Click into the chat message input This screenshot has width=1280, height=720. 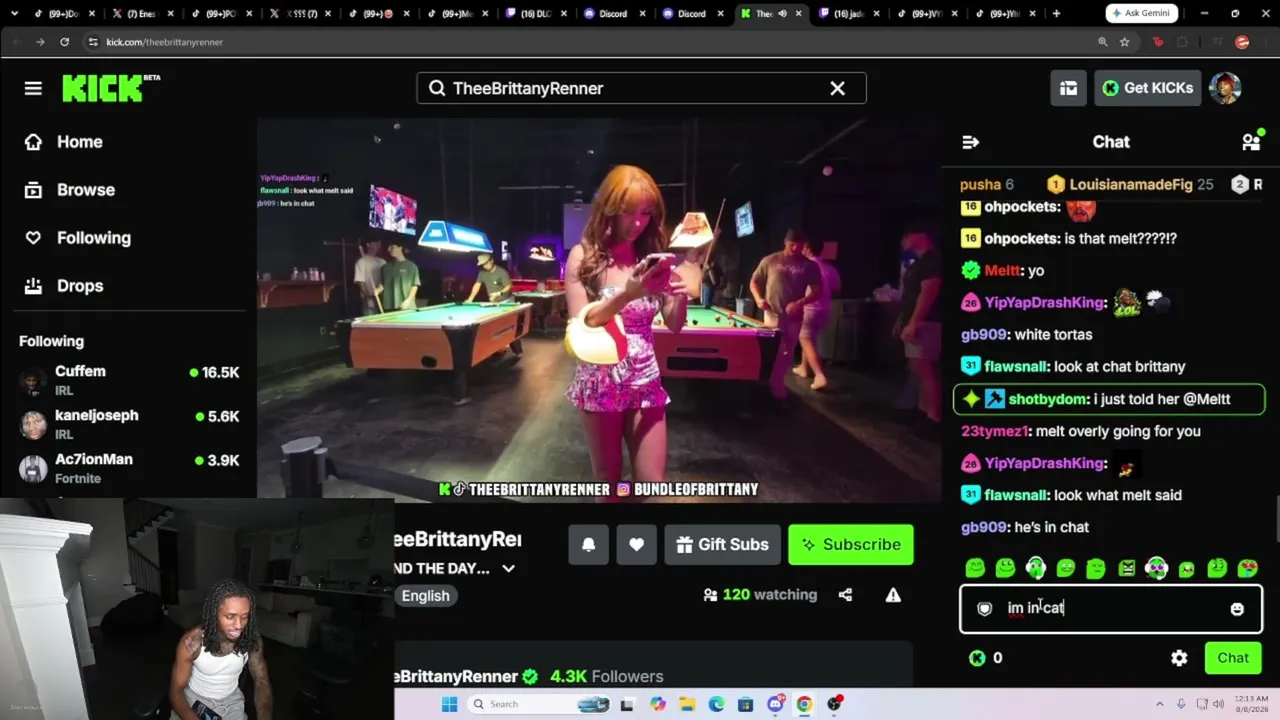[x=1111, y=608]
